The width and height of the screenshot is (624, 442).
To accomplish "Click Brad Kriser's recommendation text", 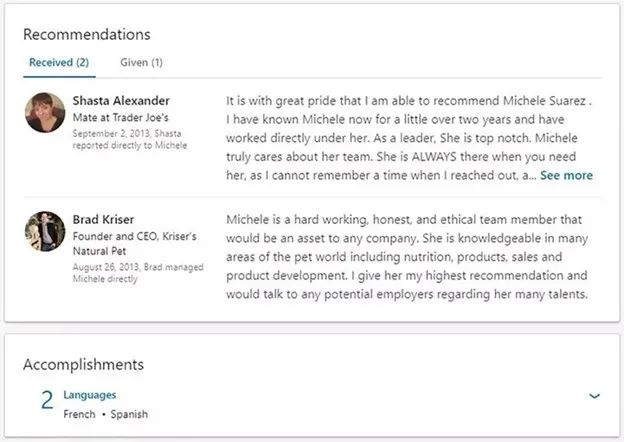I will point(407,257).
